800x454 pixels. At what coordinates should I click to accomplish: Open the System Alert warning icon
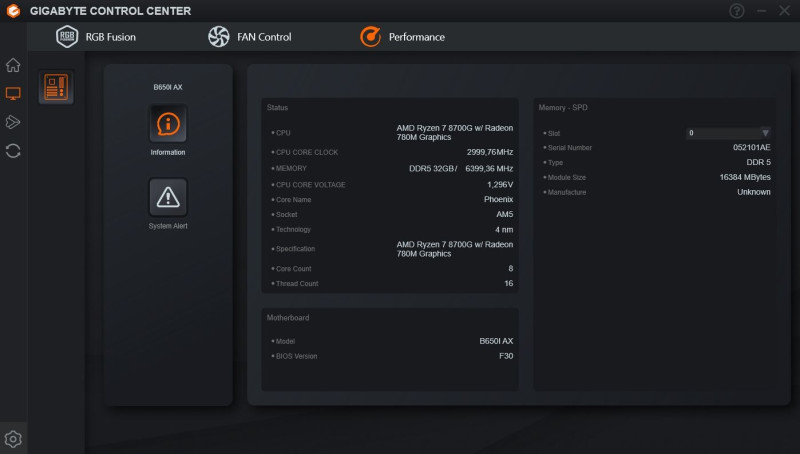point(168,197)
